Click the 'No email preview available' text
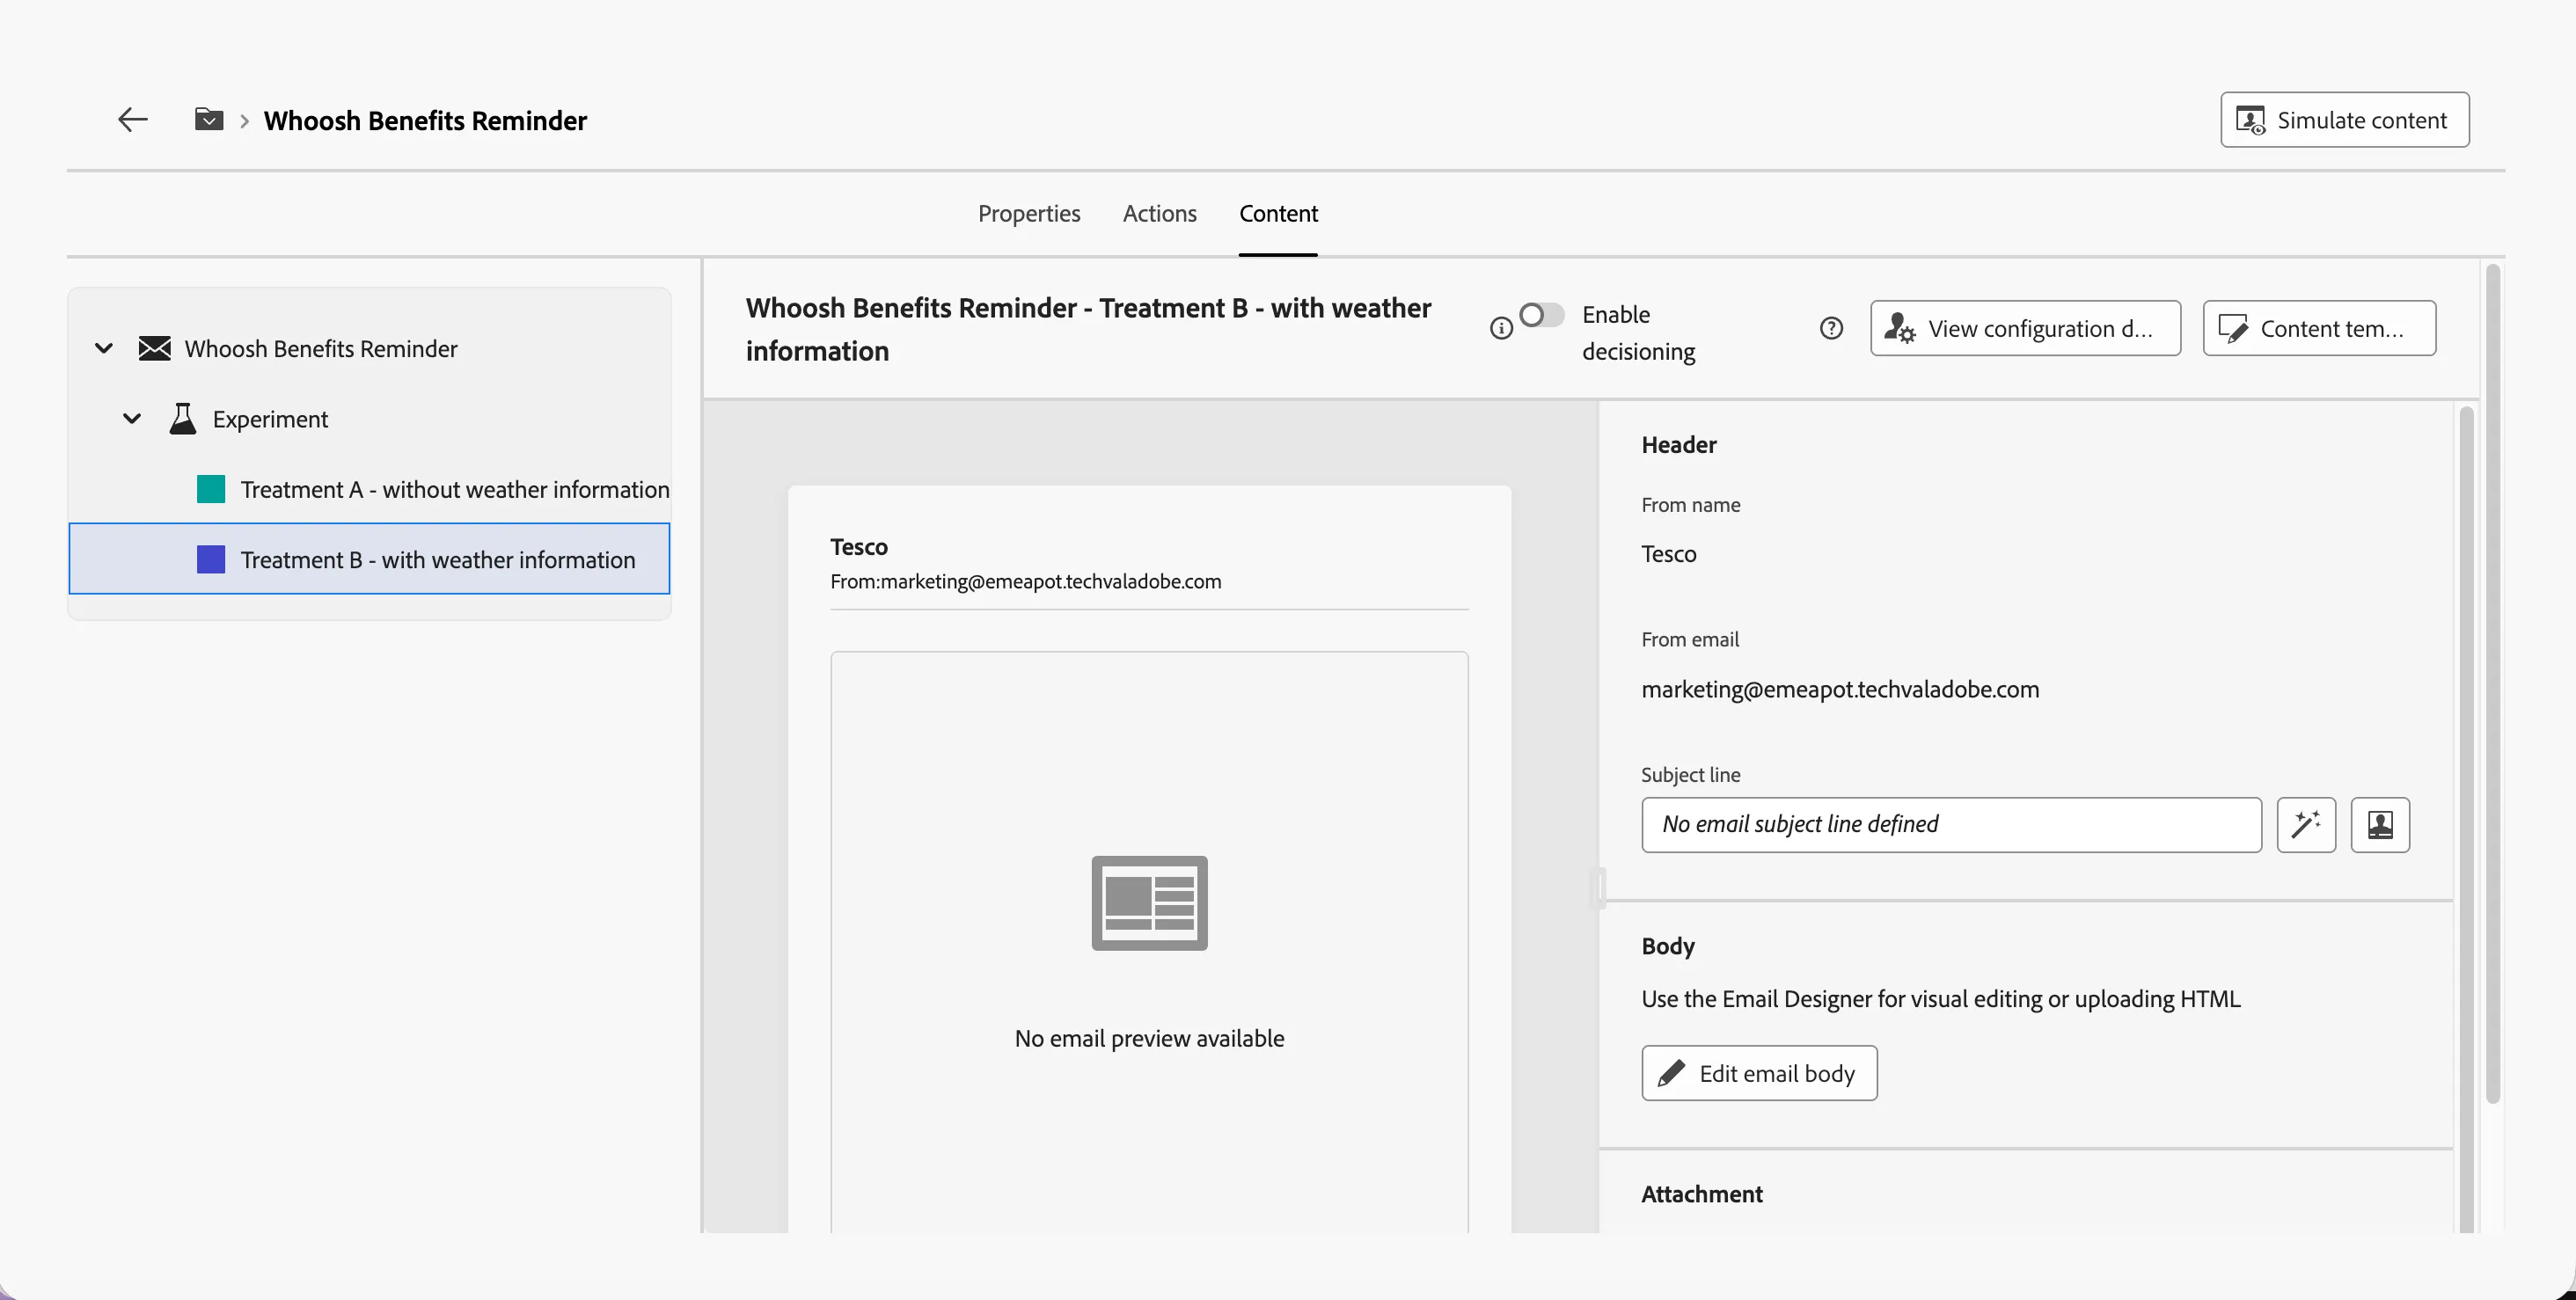Image resolution: width=2576 pixels, height=1300 pixels. pyautogui.click(x=1149, y=1038)
